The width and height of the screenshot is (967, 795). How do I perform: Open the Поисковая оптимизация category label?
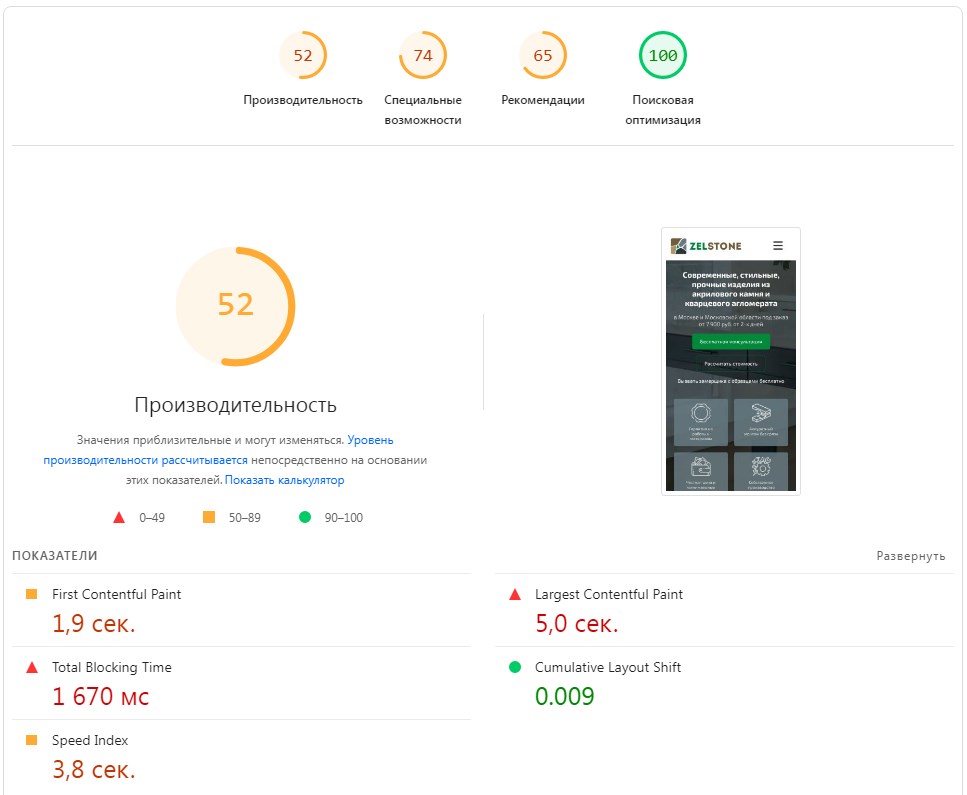[662, 110]
